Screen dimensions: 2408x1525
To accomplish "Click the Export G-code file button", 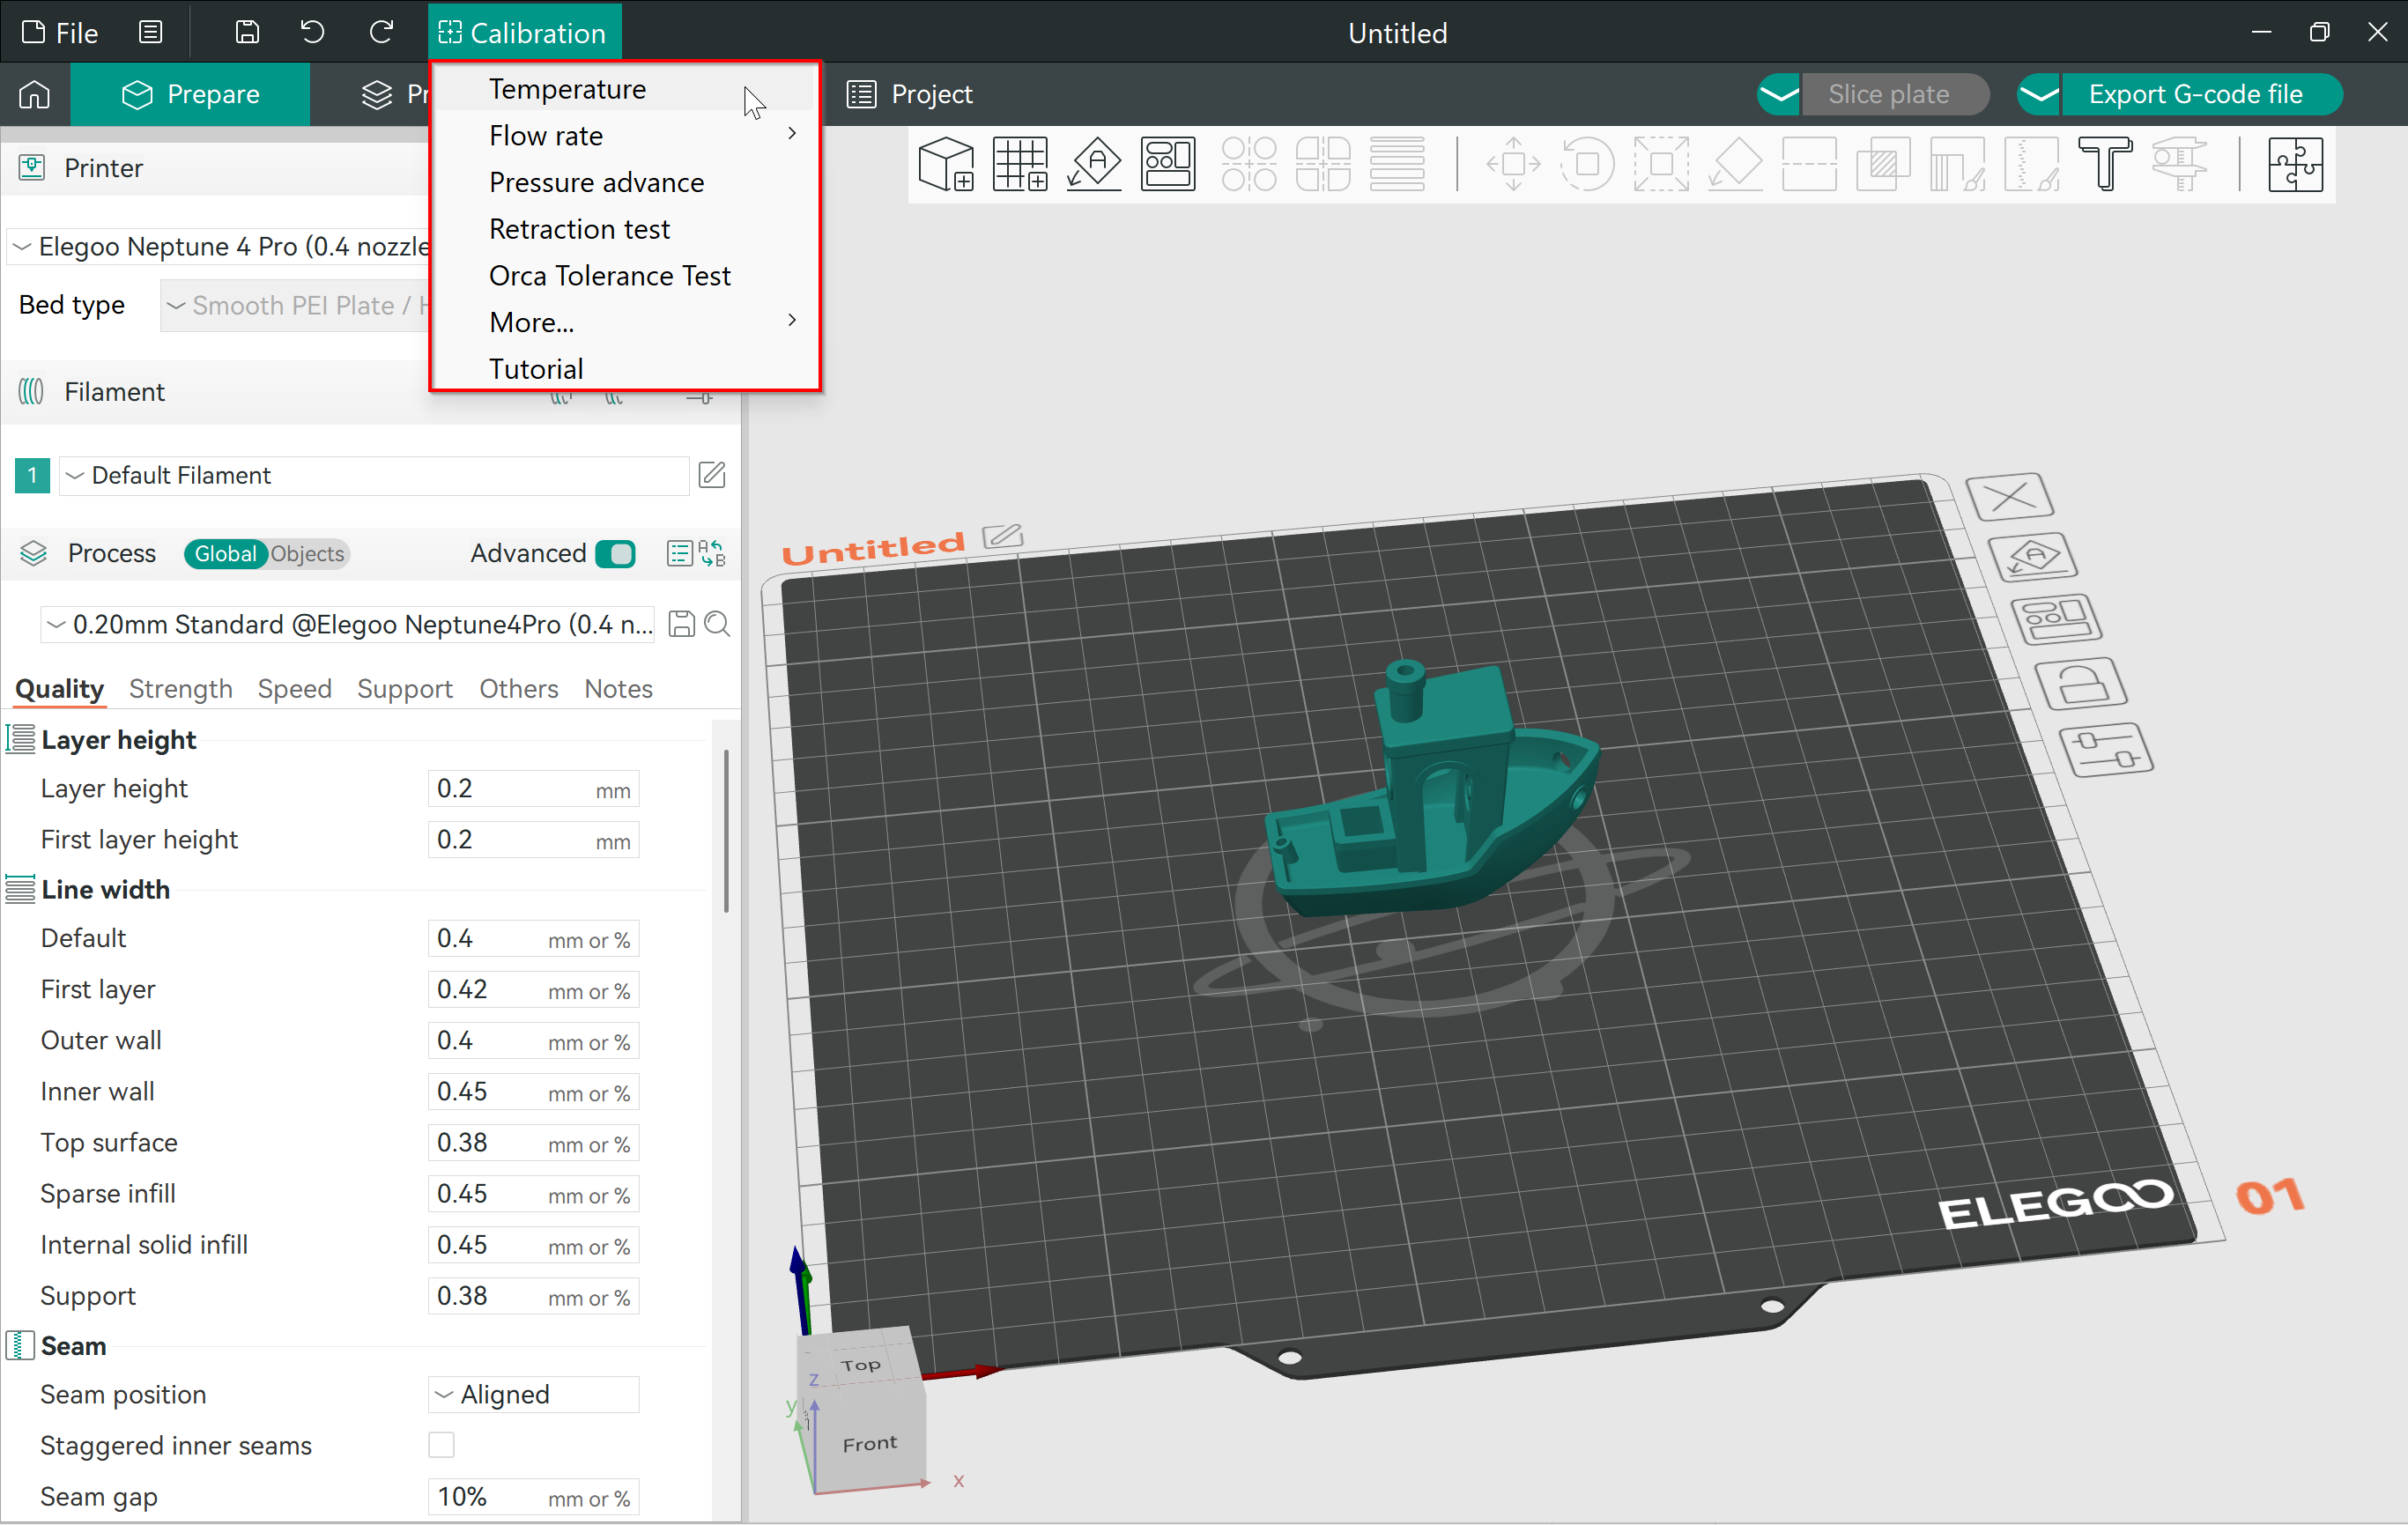I will click(x=2194, y=94).
